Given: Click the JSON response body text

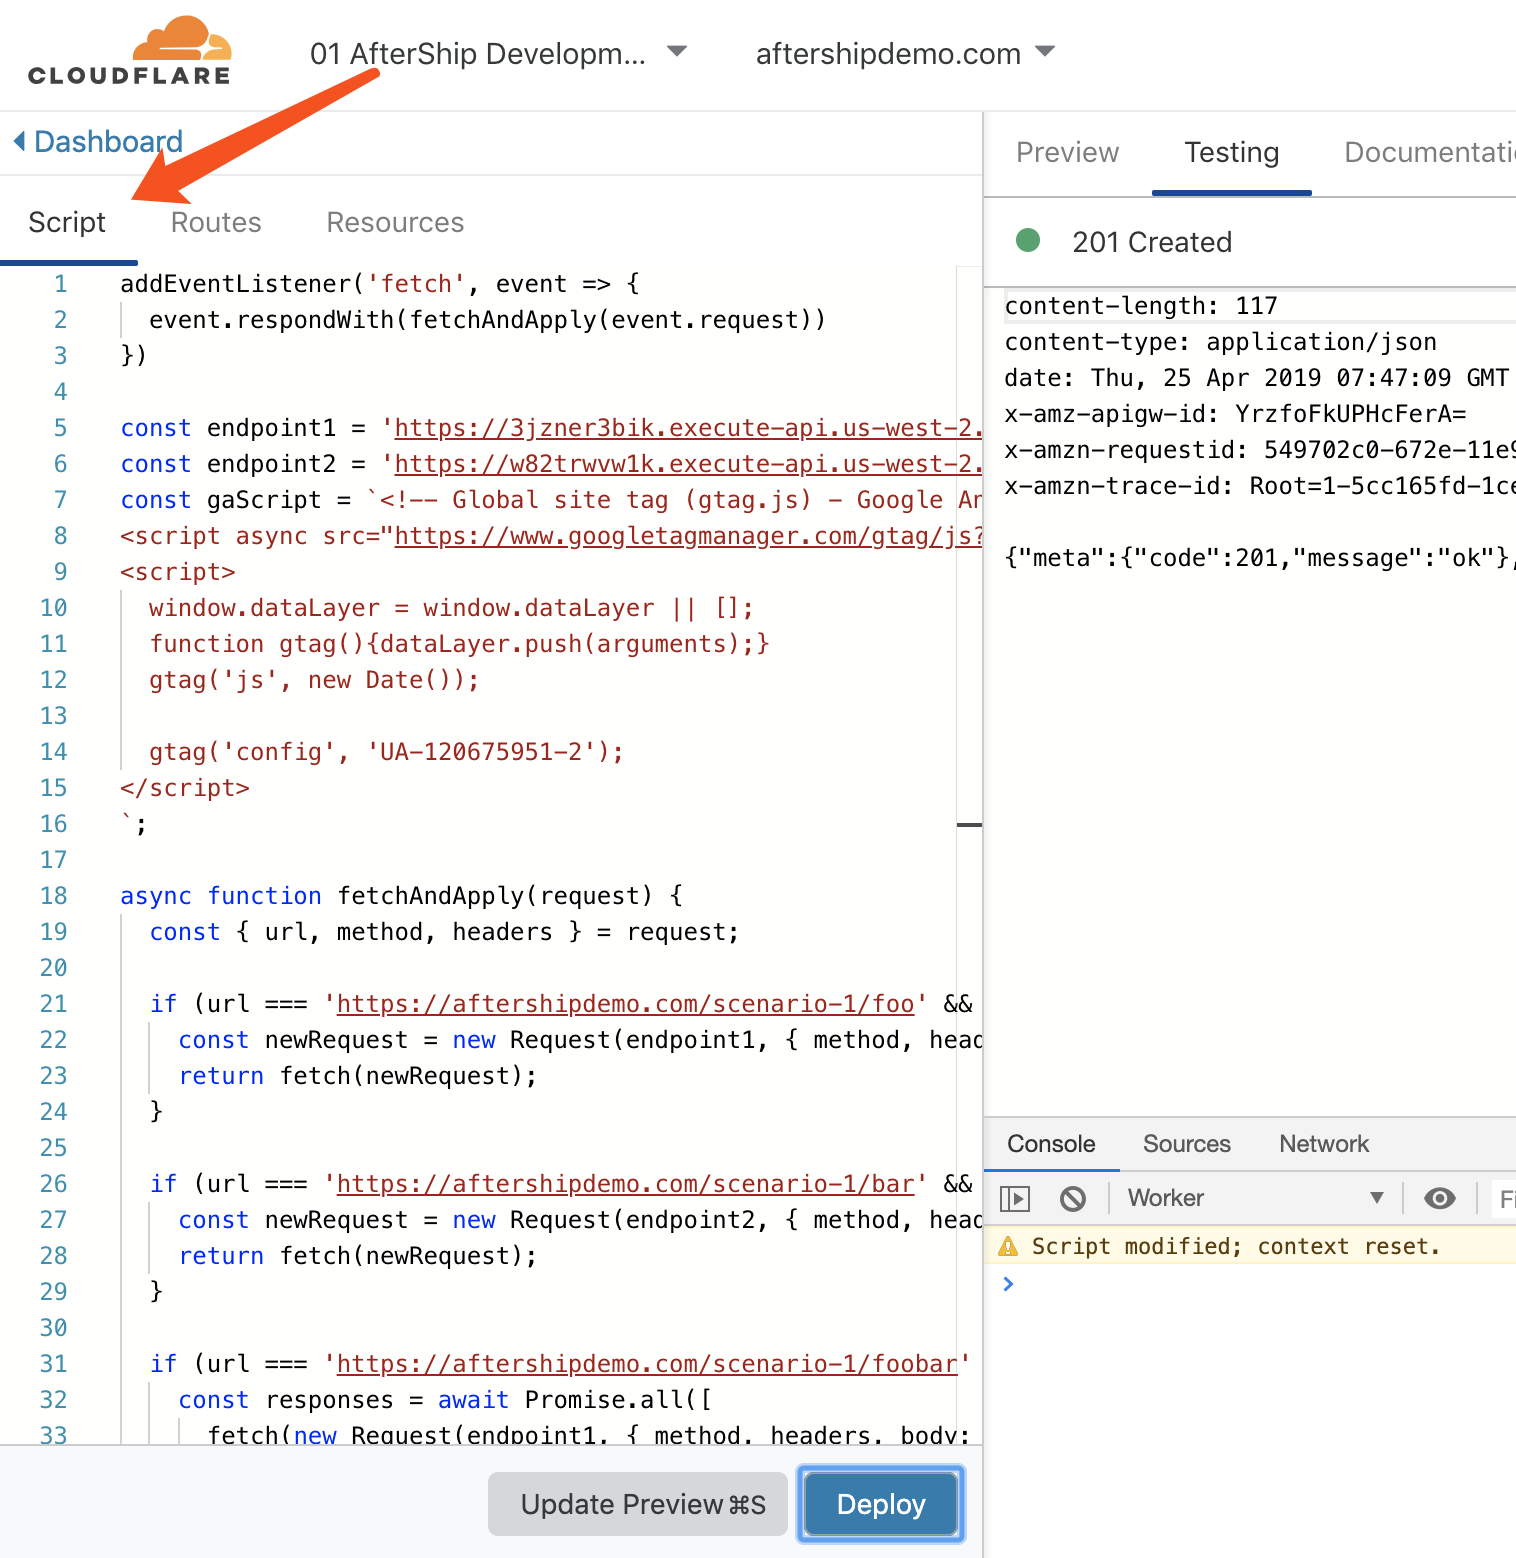Looking at the screenshot, I should coord(1260,558).
